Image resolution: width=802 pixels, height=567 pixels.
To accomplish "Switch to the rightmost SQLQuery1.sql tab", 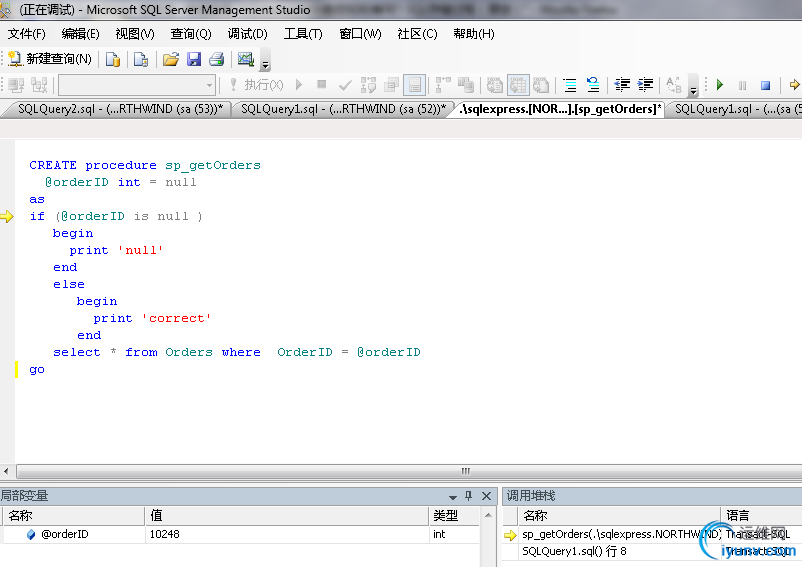I will tap(737, 109).
